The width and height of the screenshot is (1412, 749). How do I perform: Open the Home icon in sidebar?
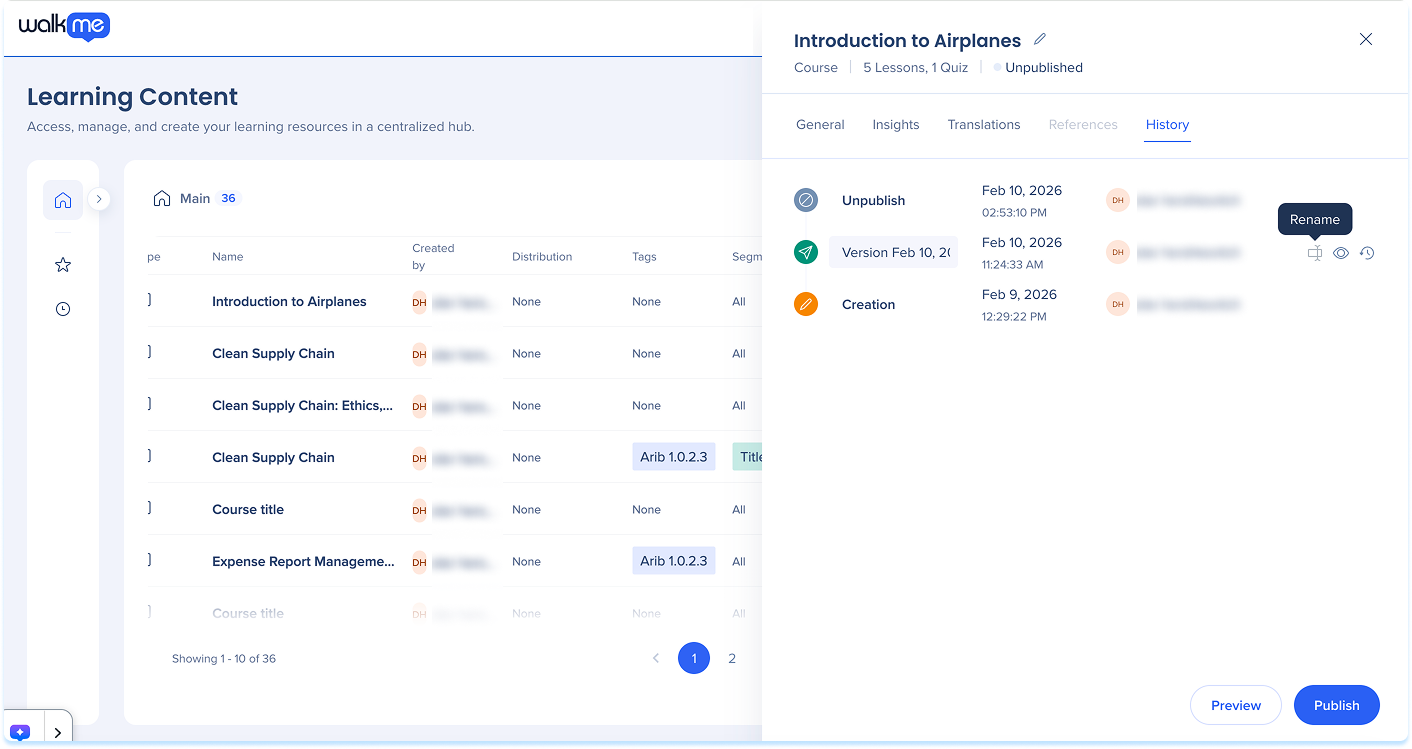pyautogui.click(x=63, y=200)
